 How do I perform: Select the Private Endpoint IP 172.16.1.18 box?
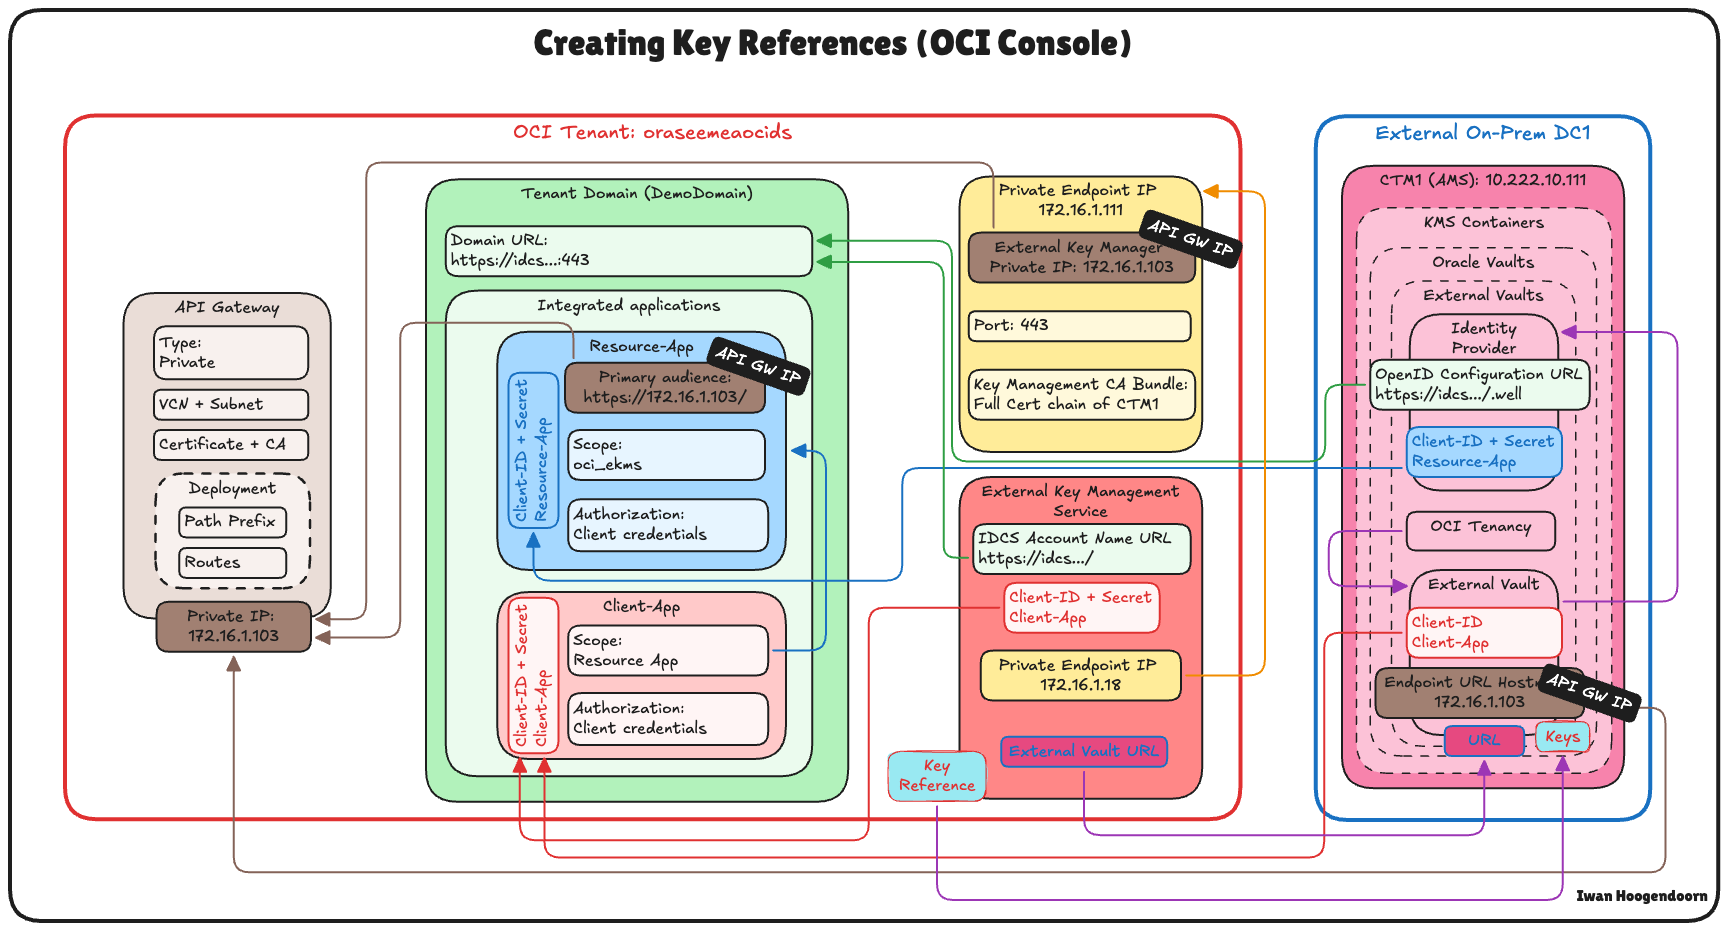tap(1080, 676)
